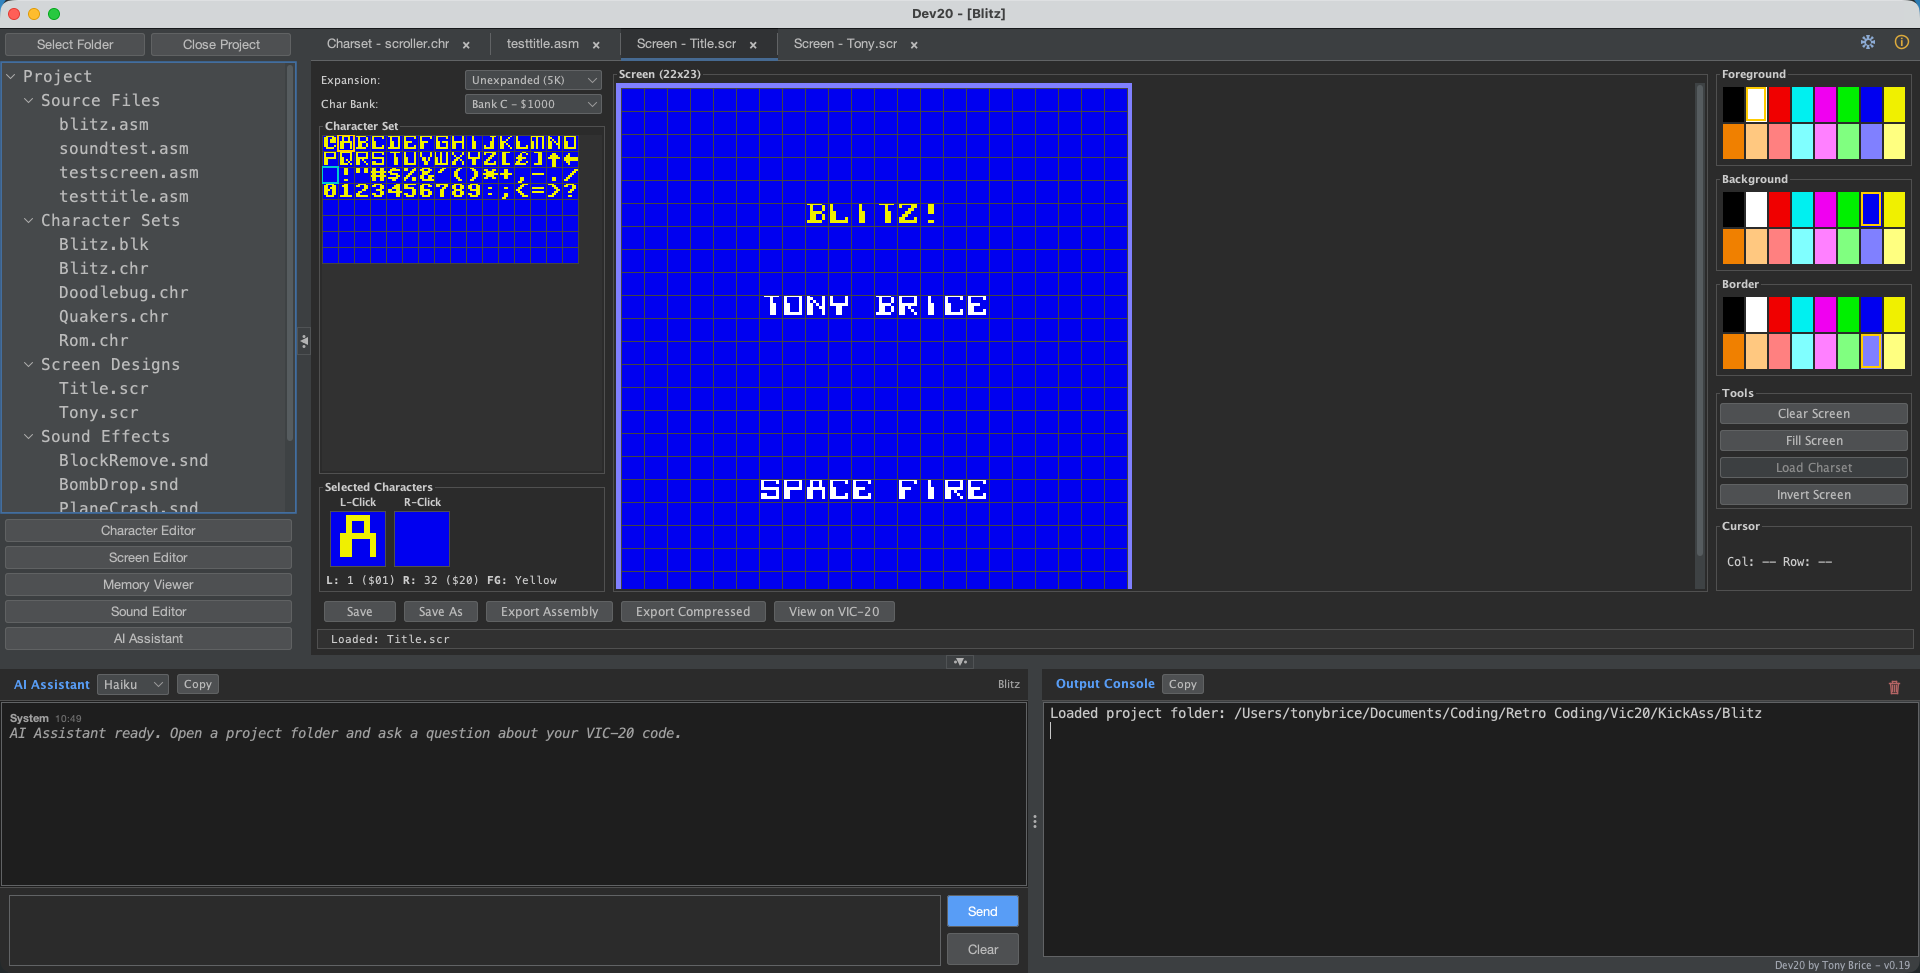Open the Char Bank dropdown
This screenshot has height=973, width=1920.
(533, 104)
